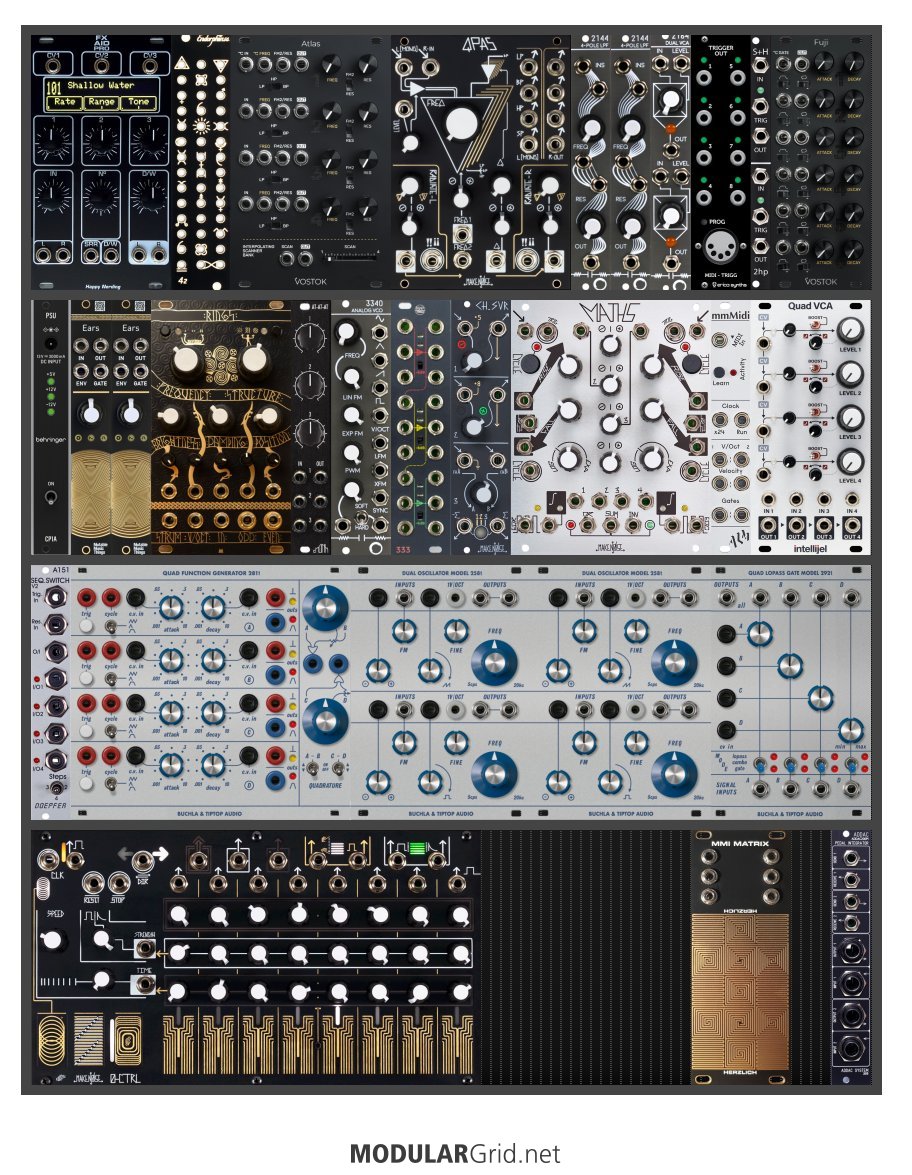Screen dimensions: 912x1175
Task: Click the 281t row A white trig button
Action: coord(87,625)
